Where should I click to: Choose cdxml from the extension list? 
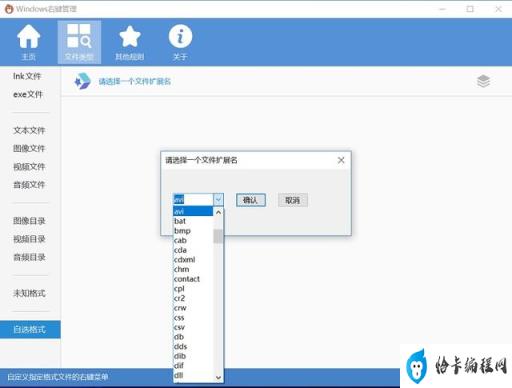(193, 260)
